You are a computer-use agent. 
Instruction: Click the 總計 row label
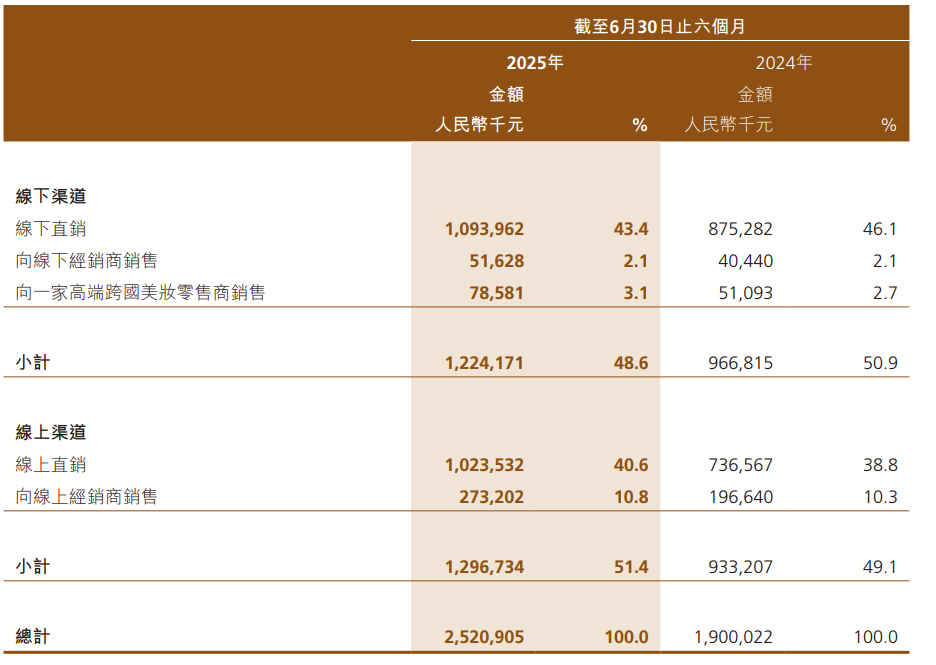(x=33, y=637)
